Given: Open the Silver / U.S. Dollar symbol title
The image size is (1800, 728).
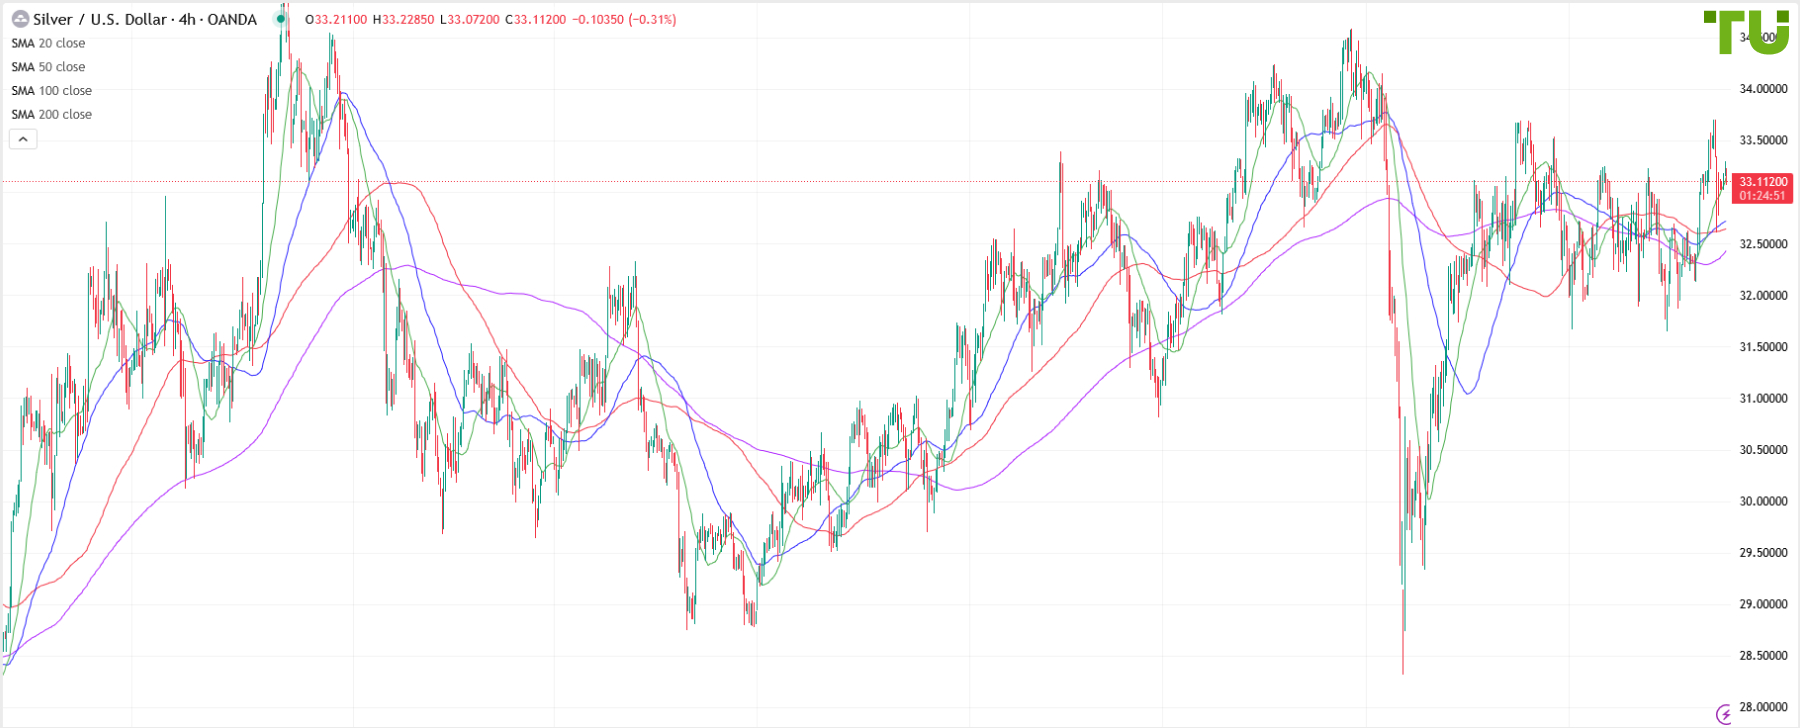Looking at the screenshot, I should click(x=145, y=19).
